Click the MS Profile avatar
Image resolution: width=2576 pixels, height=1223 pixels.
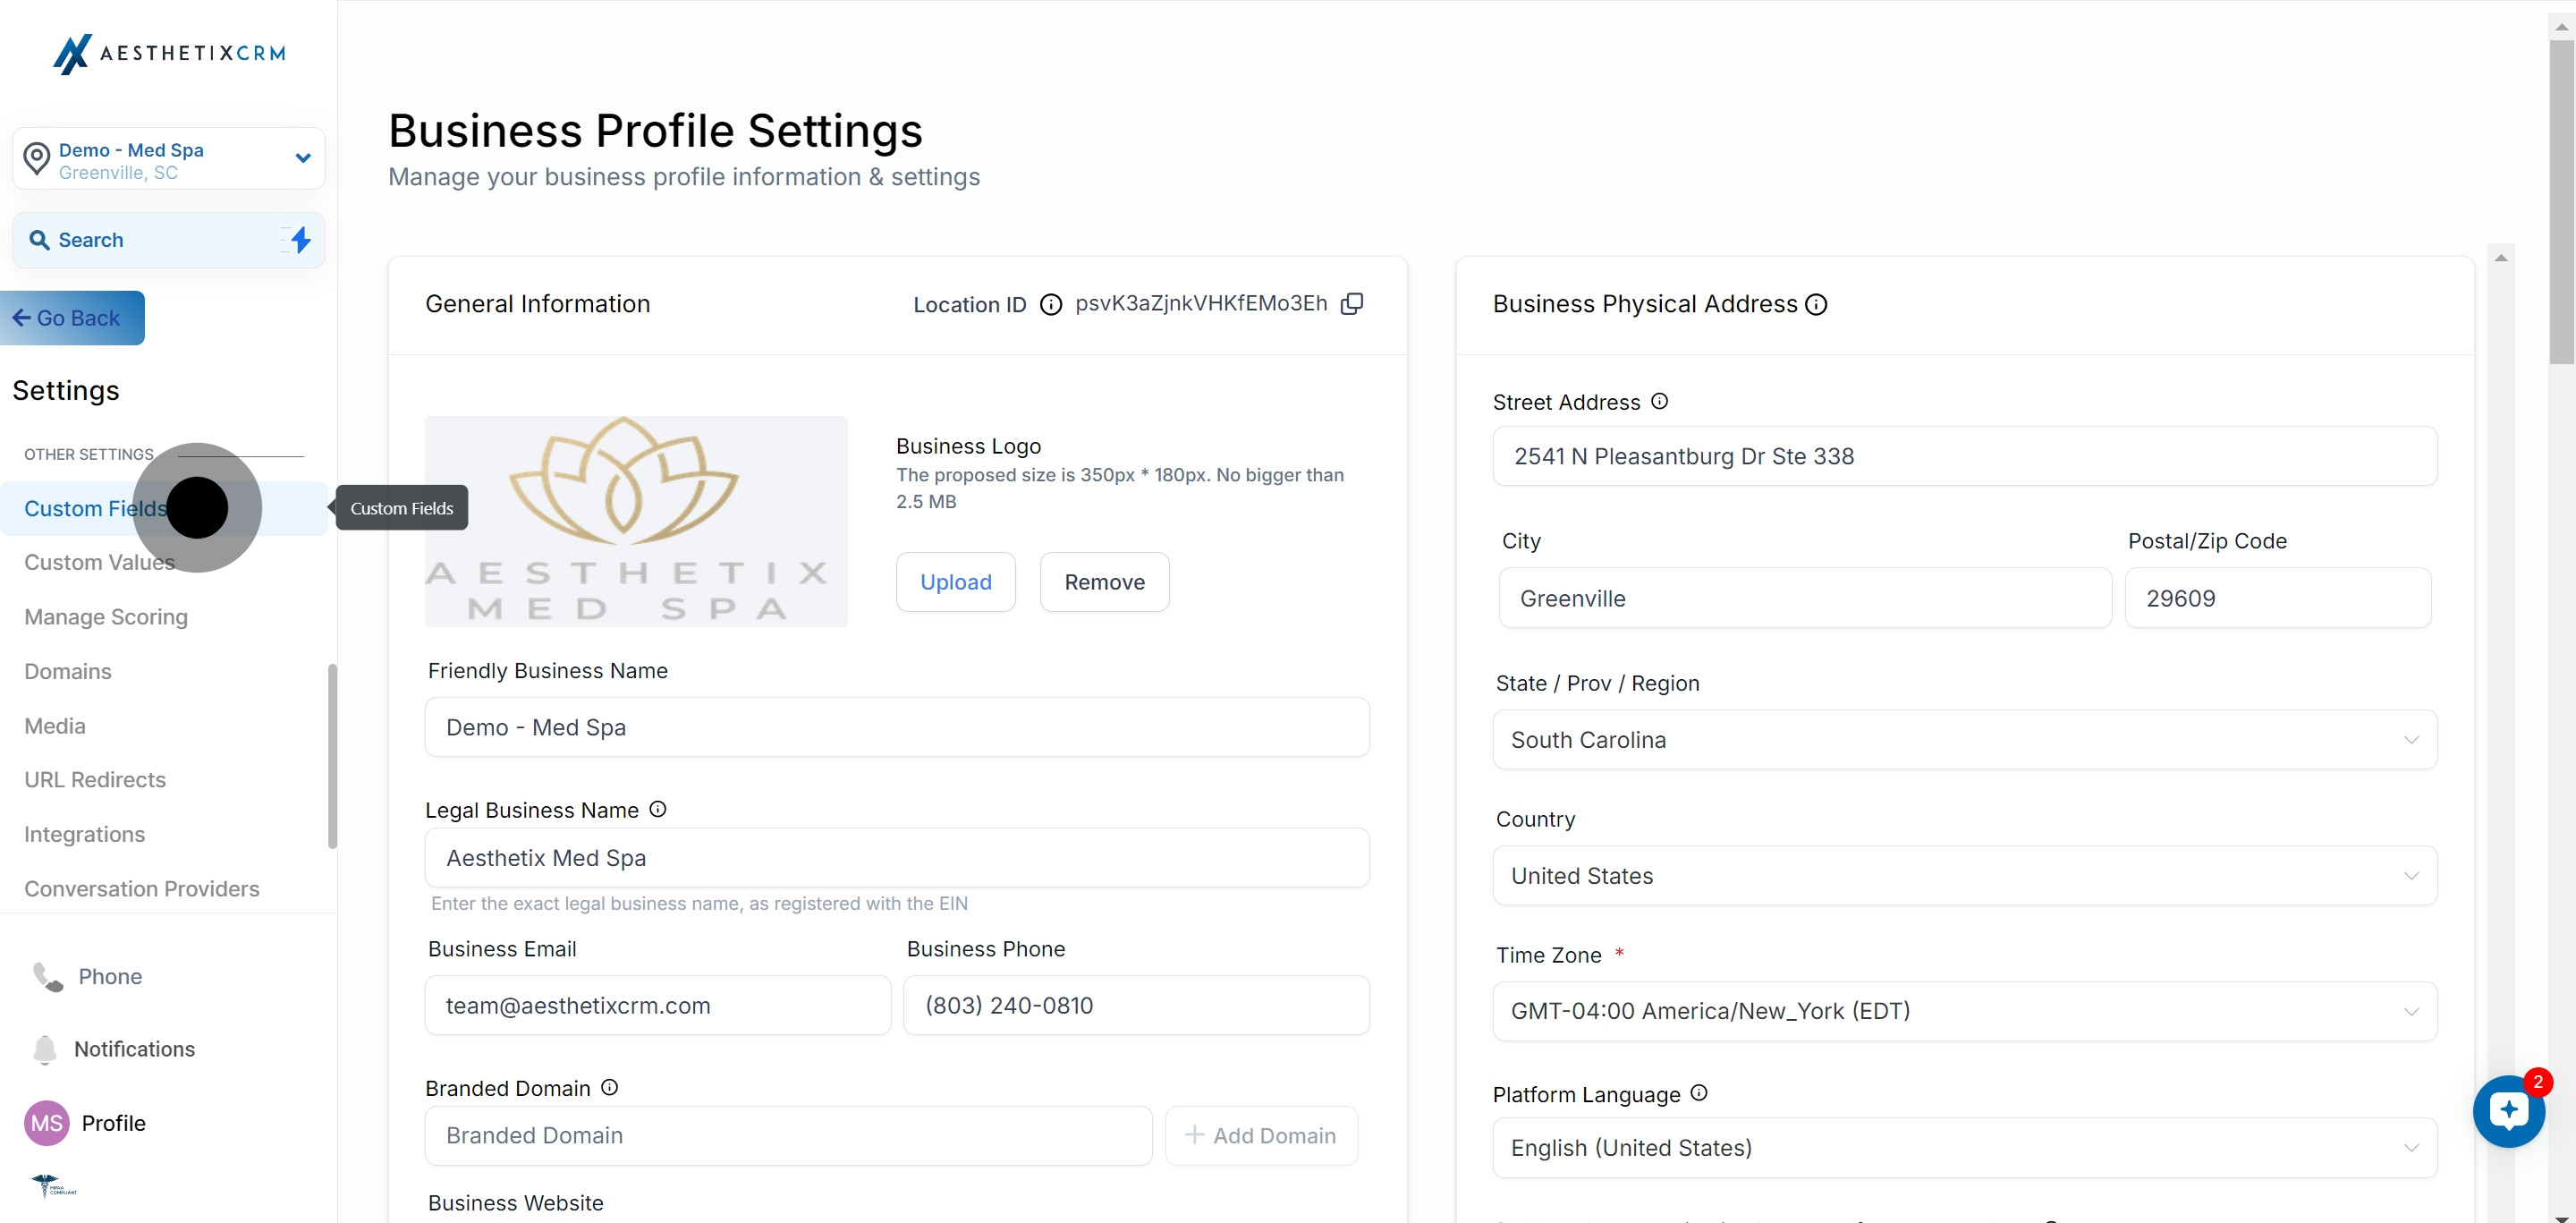pos(46,1123)
